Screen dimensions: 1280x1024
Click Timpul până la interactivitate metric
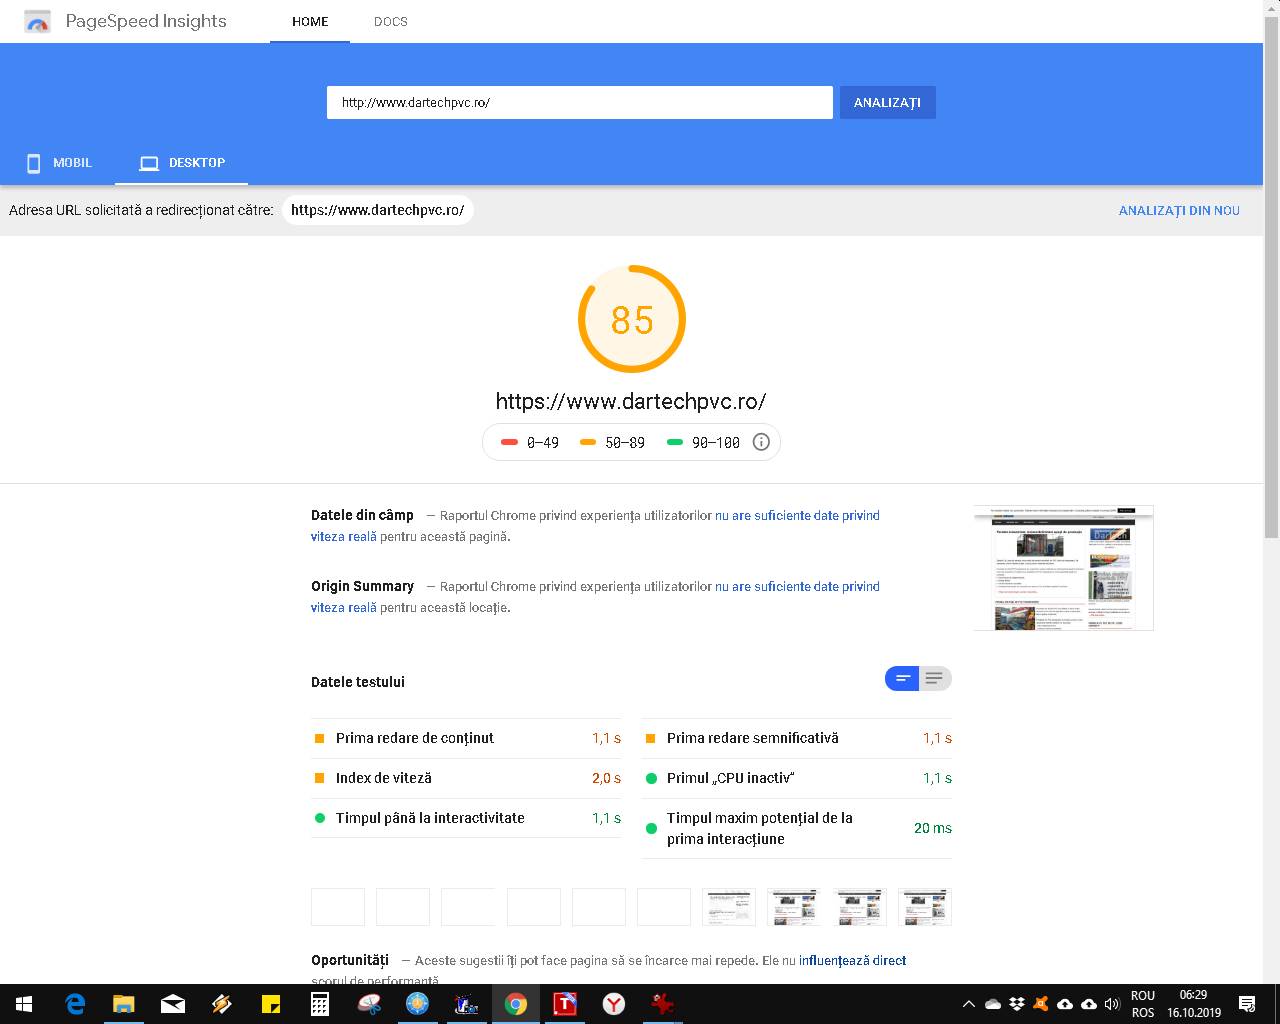pyautogui.click(x=466, y=818)
